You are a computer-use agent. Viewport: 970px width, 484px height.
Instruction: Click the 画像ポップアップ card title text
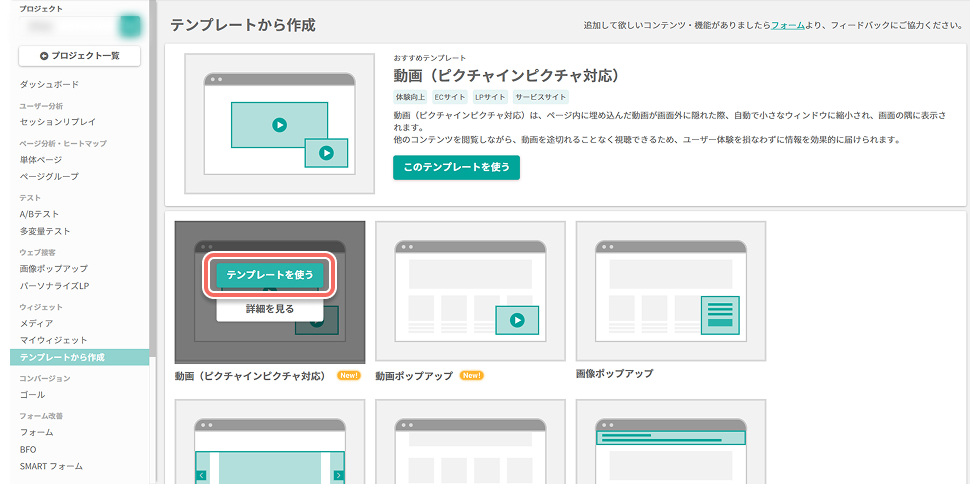614,374
